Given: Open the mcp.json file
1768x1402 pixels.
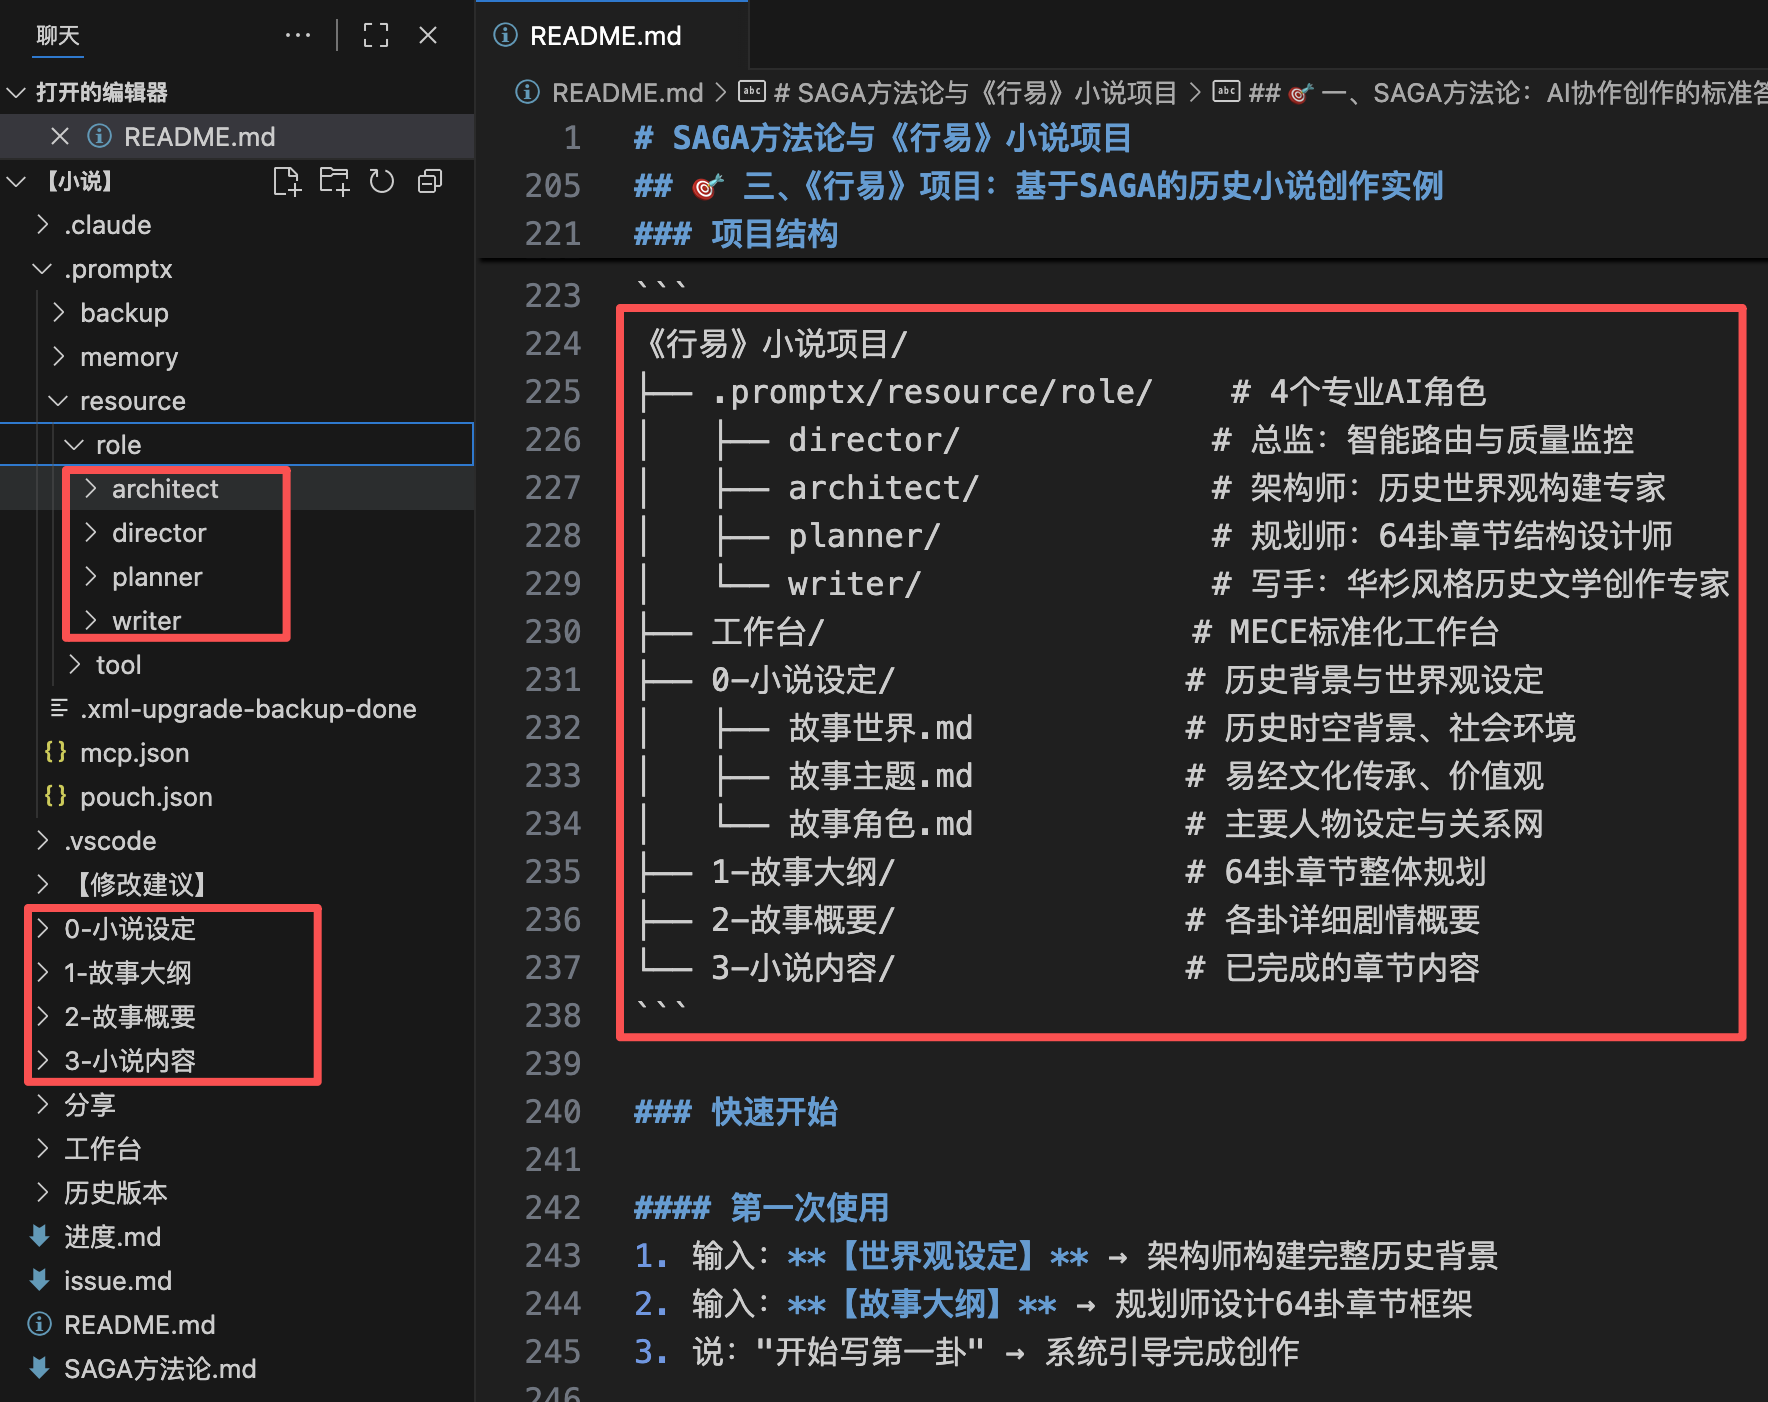Looking at the screenshot, I should 134,753.
